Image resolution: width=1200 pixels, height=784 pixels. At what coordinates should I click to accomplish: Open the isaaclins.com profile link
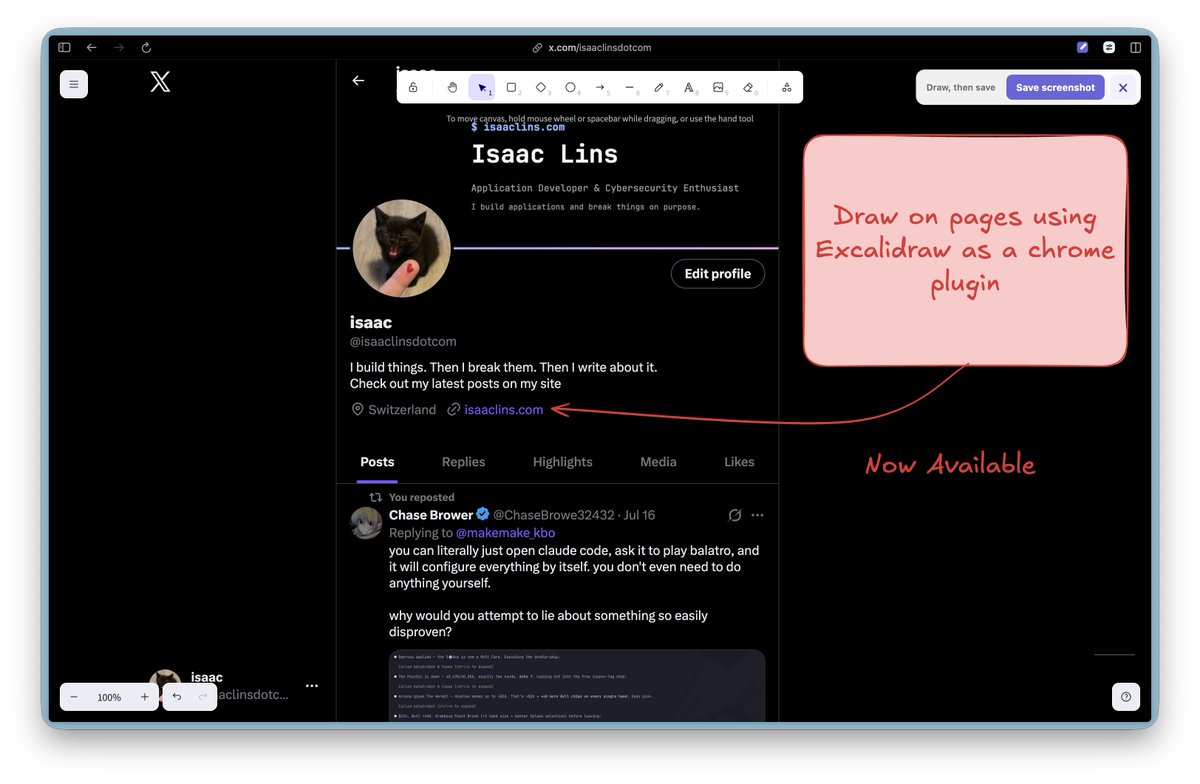coord(504,409)
